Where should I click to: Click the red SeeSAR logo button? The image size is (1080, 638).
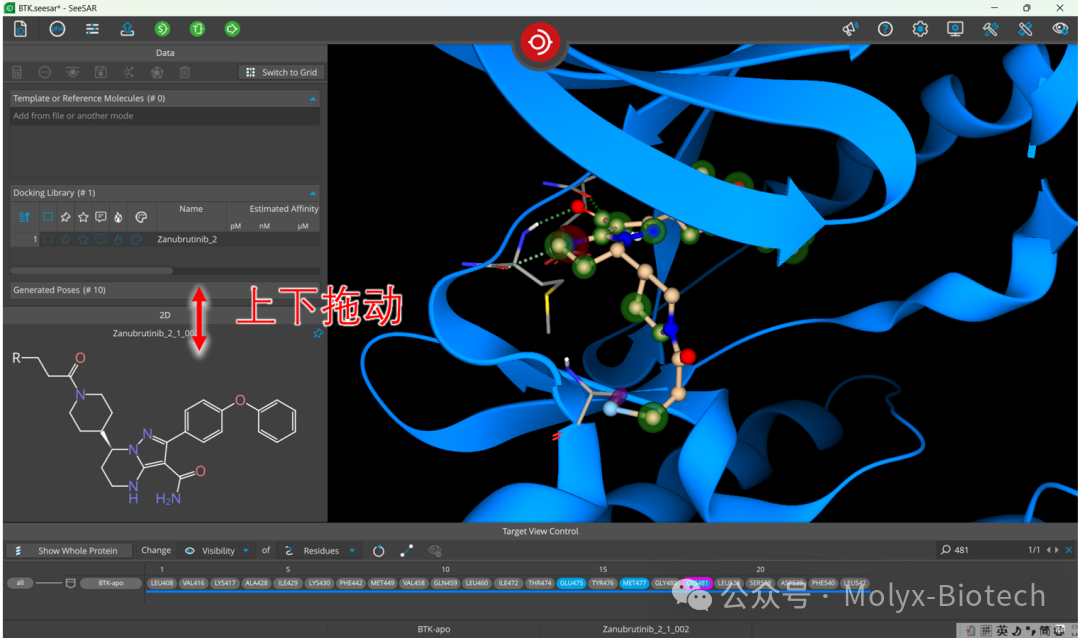pyautogui.click(x=539, y=42)
